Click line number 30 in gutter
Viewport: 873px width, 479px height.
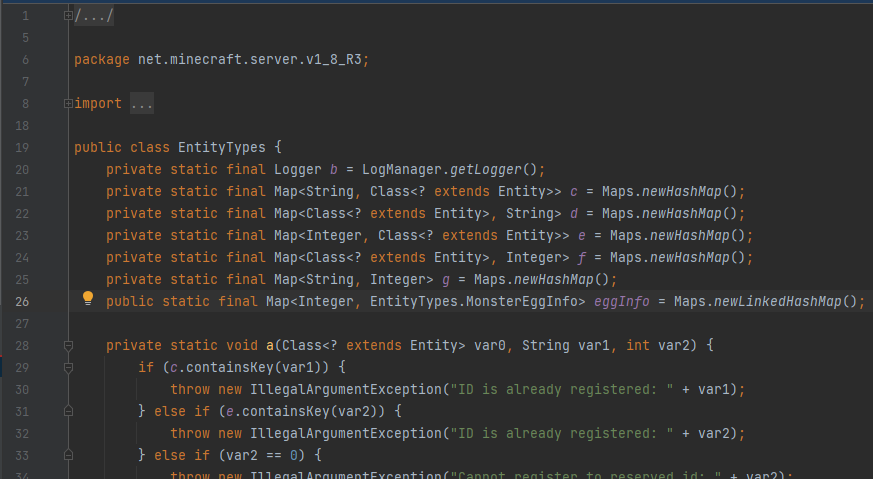point(22,390)
